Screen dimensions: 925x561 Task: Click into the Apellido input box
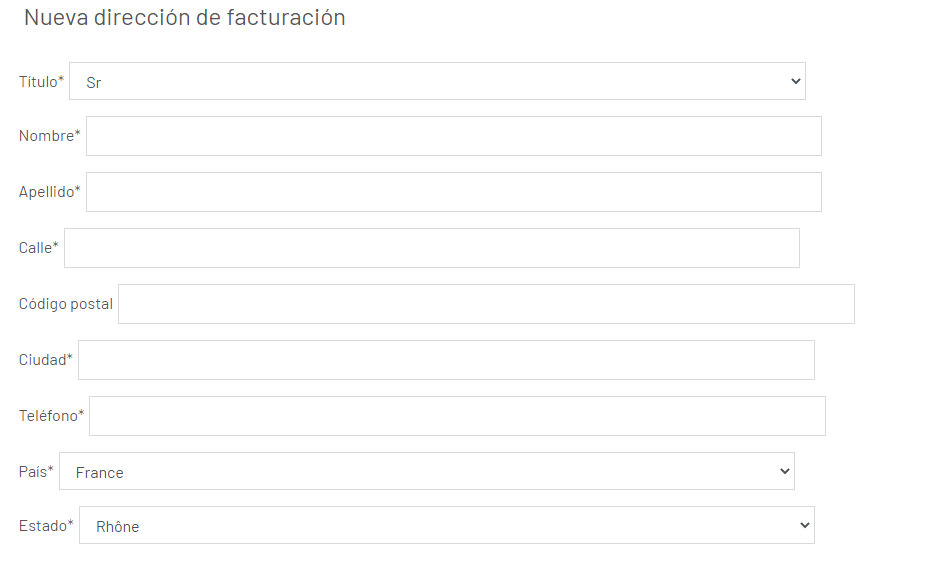click(x=453, y=192)
